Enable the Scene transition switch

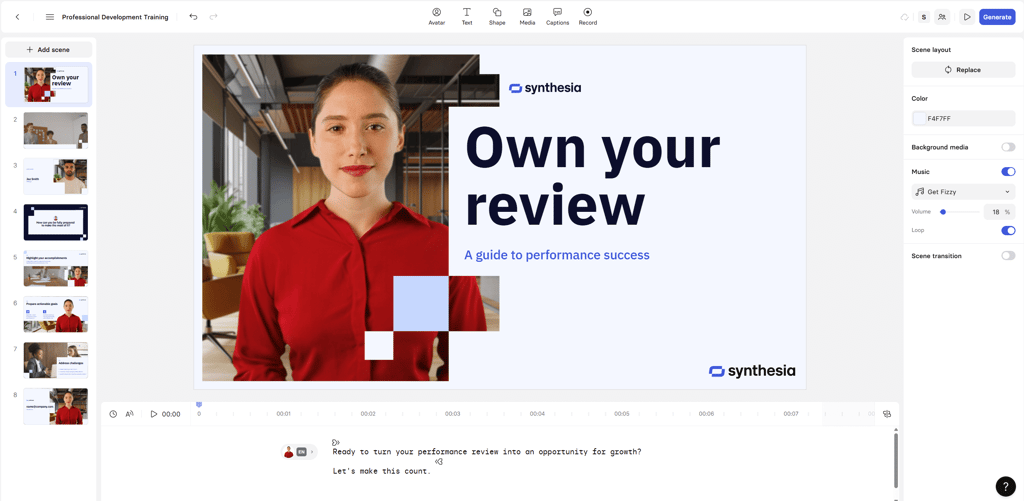(x=1008, y=256)
